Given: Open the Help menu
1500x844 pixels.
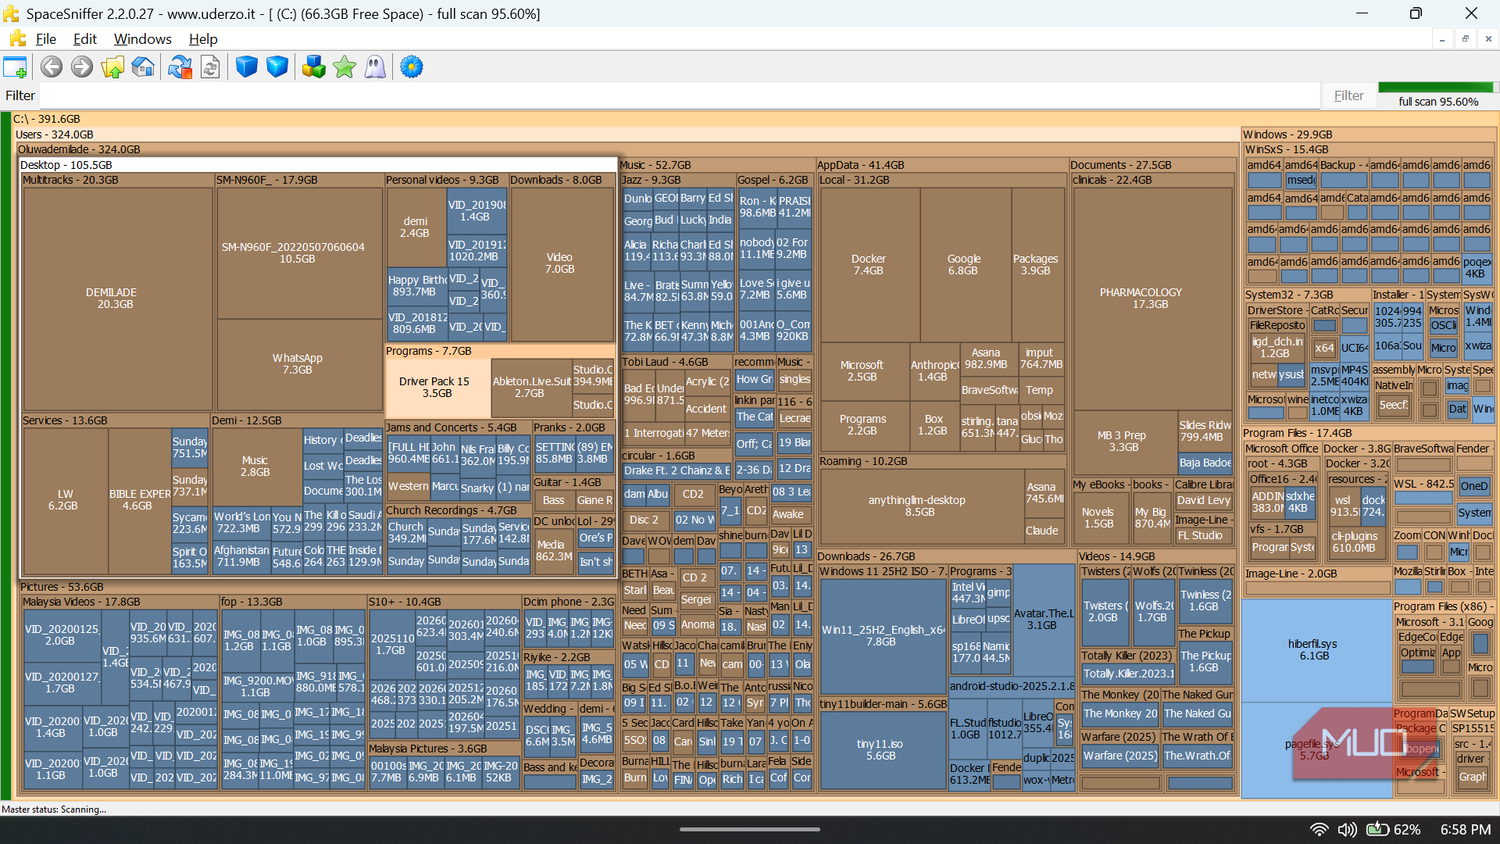Looking at the screenshot, I should click(203, 39).
